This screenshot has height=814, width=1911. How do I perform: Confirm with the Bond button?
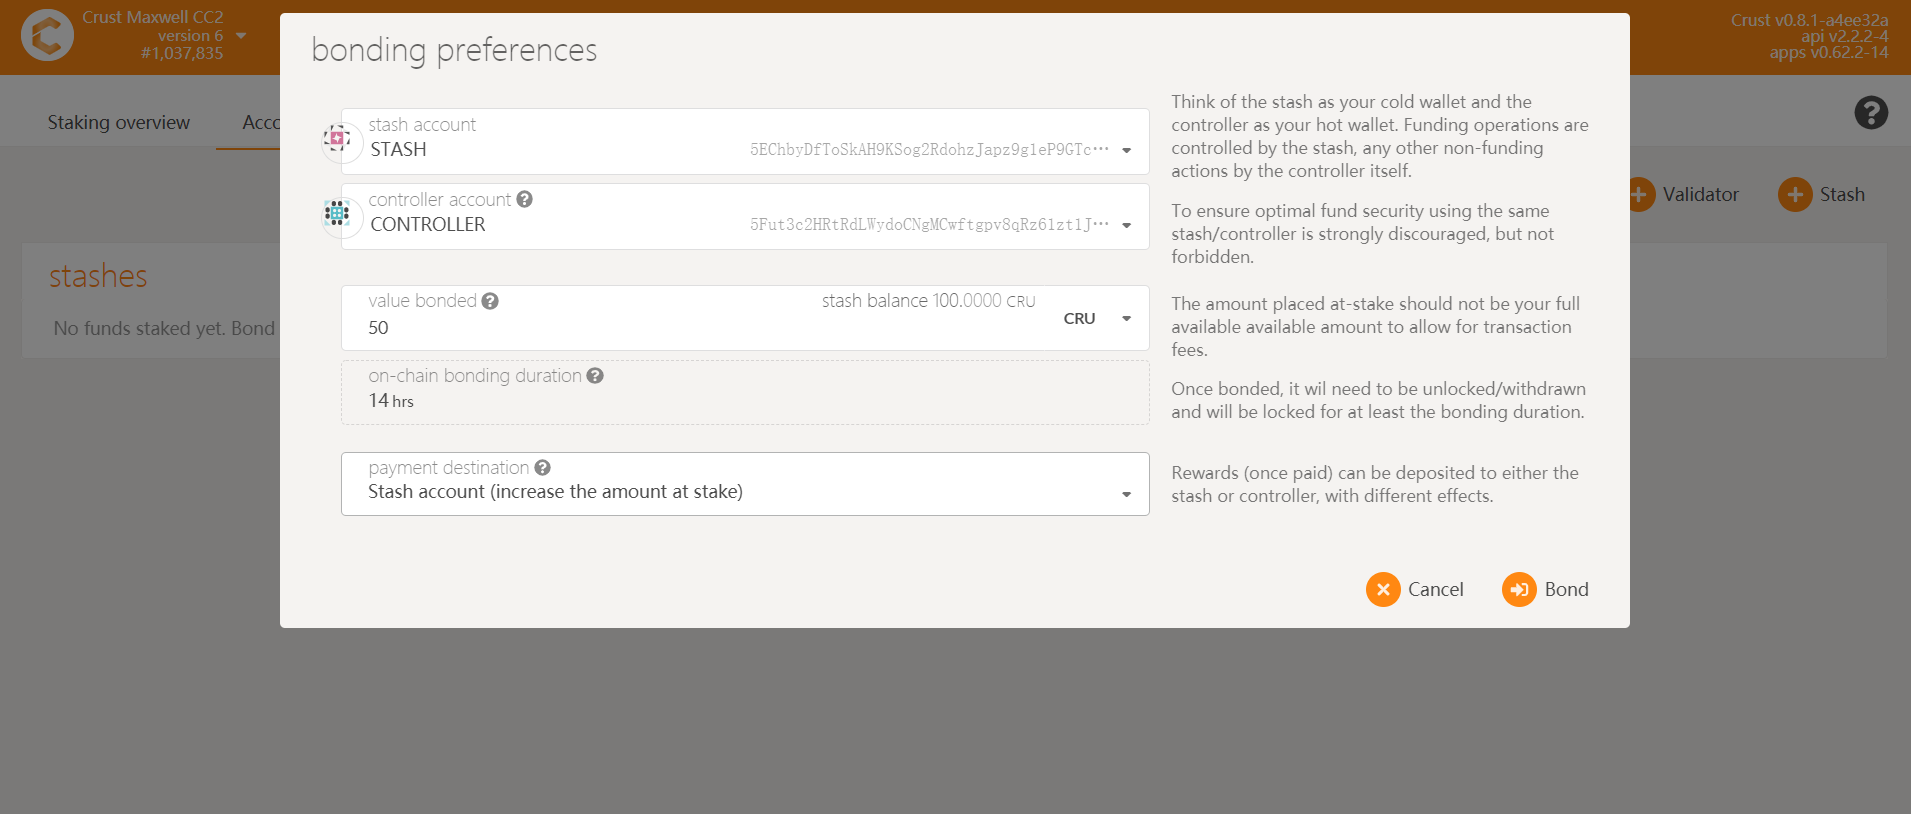tap(1546, 590)
